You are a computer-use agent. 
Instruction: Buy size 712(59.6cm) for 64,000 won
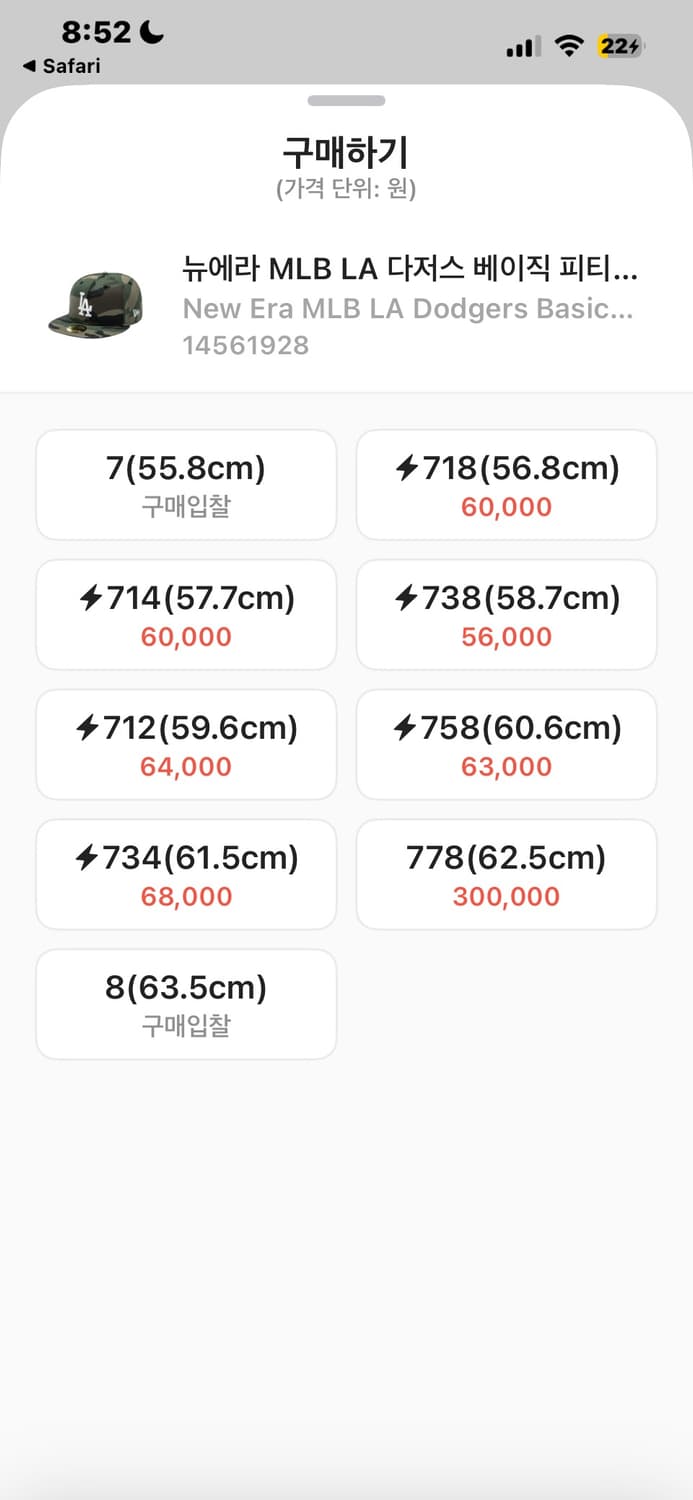[x=186, y=744]
